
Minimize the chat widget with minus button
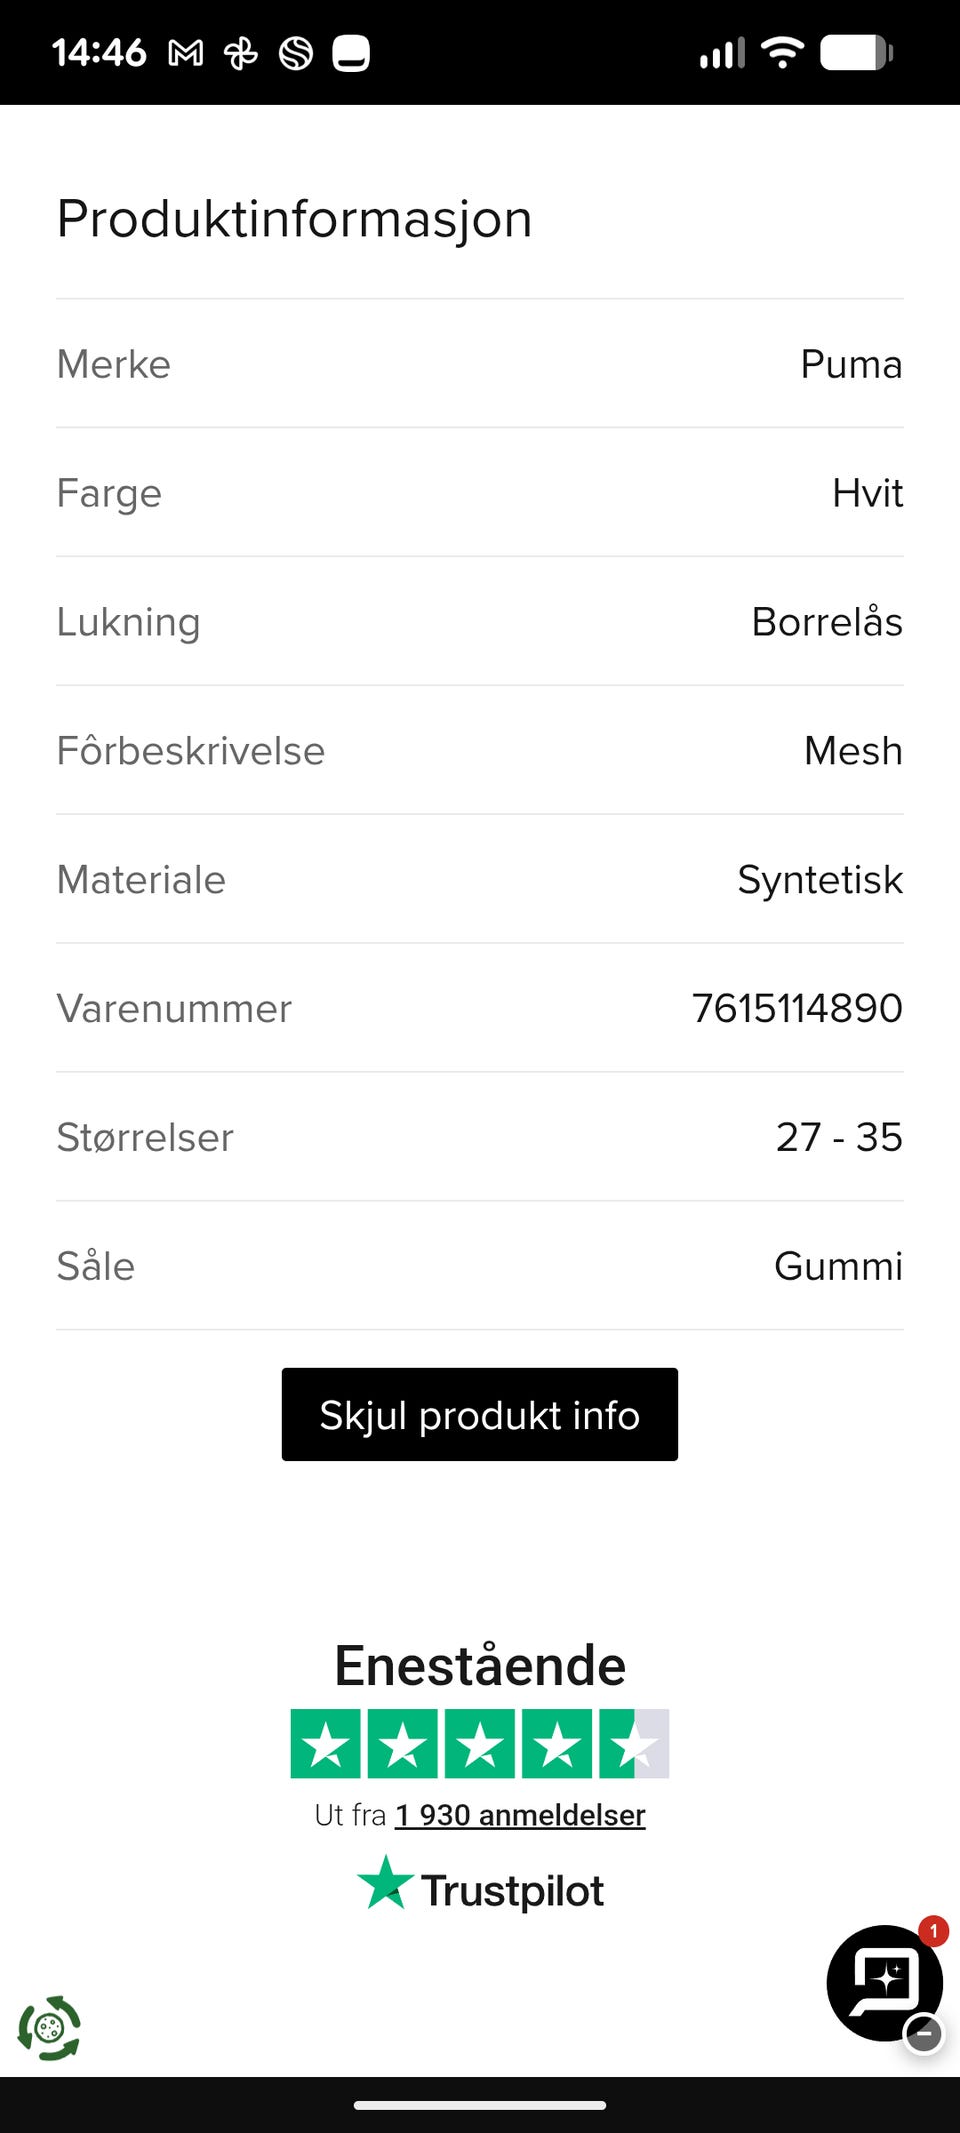923,2033
